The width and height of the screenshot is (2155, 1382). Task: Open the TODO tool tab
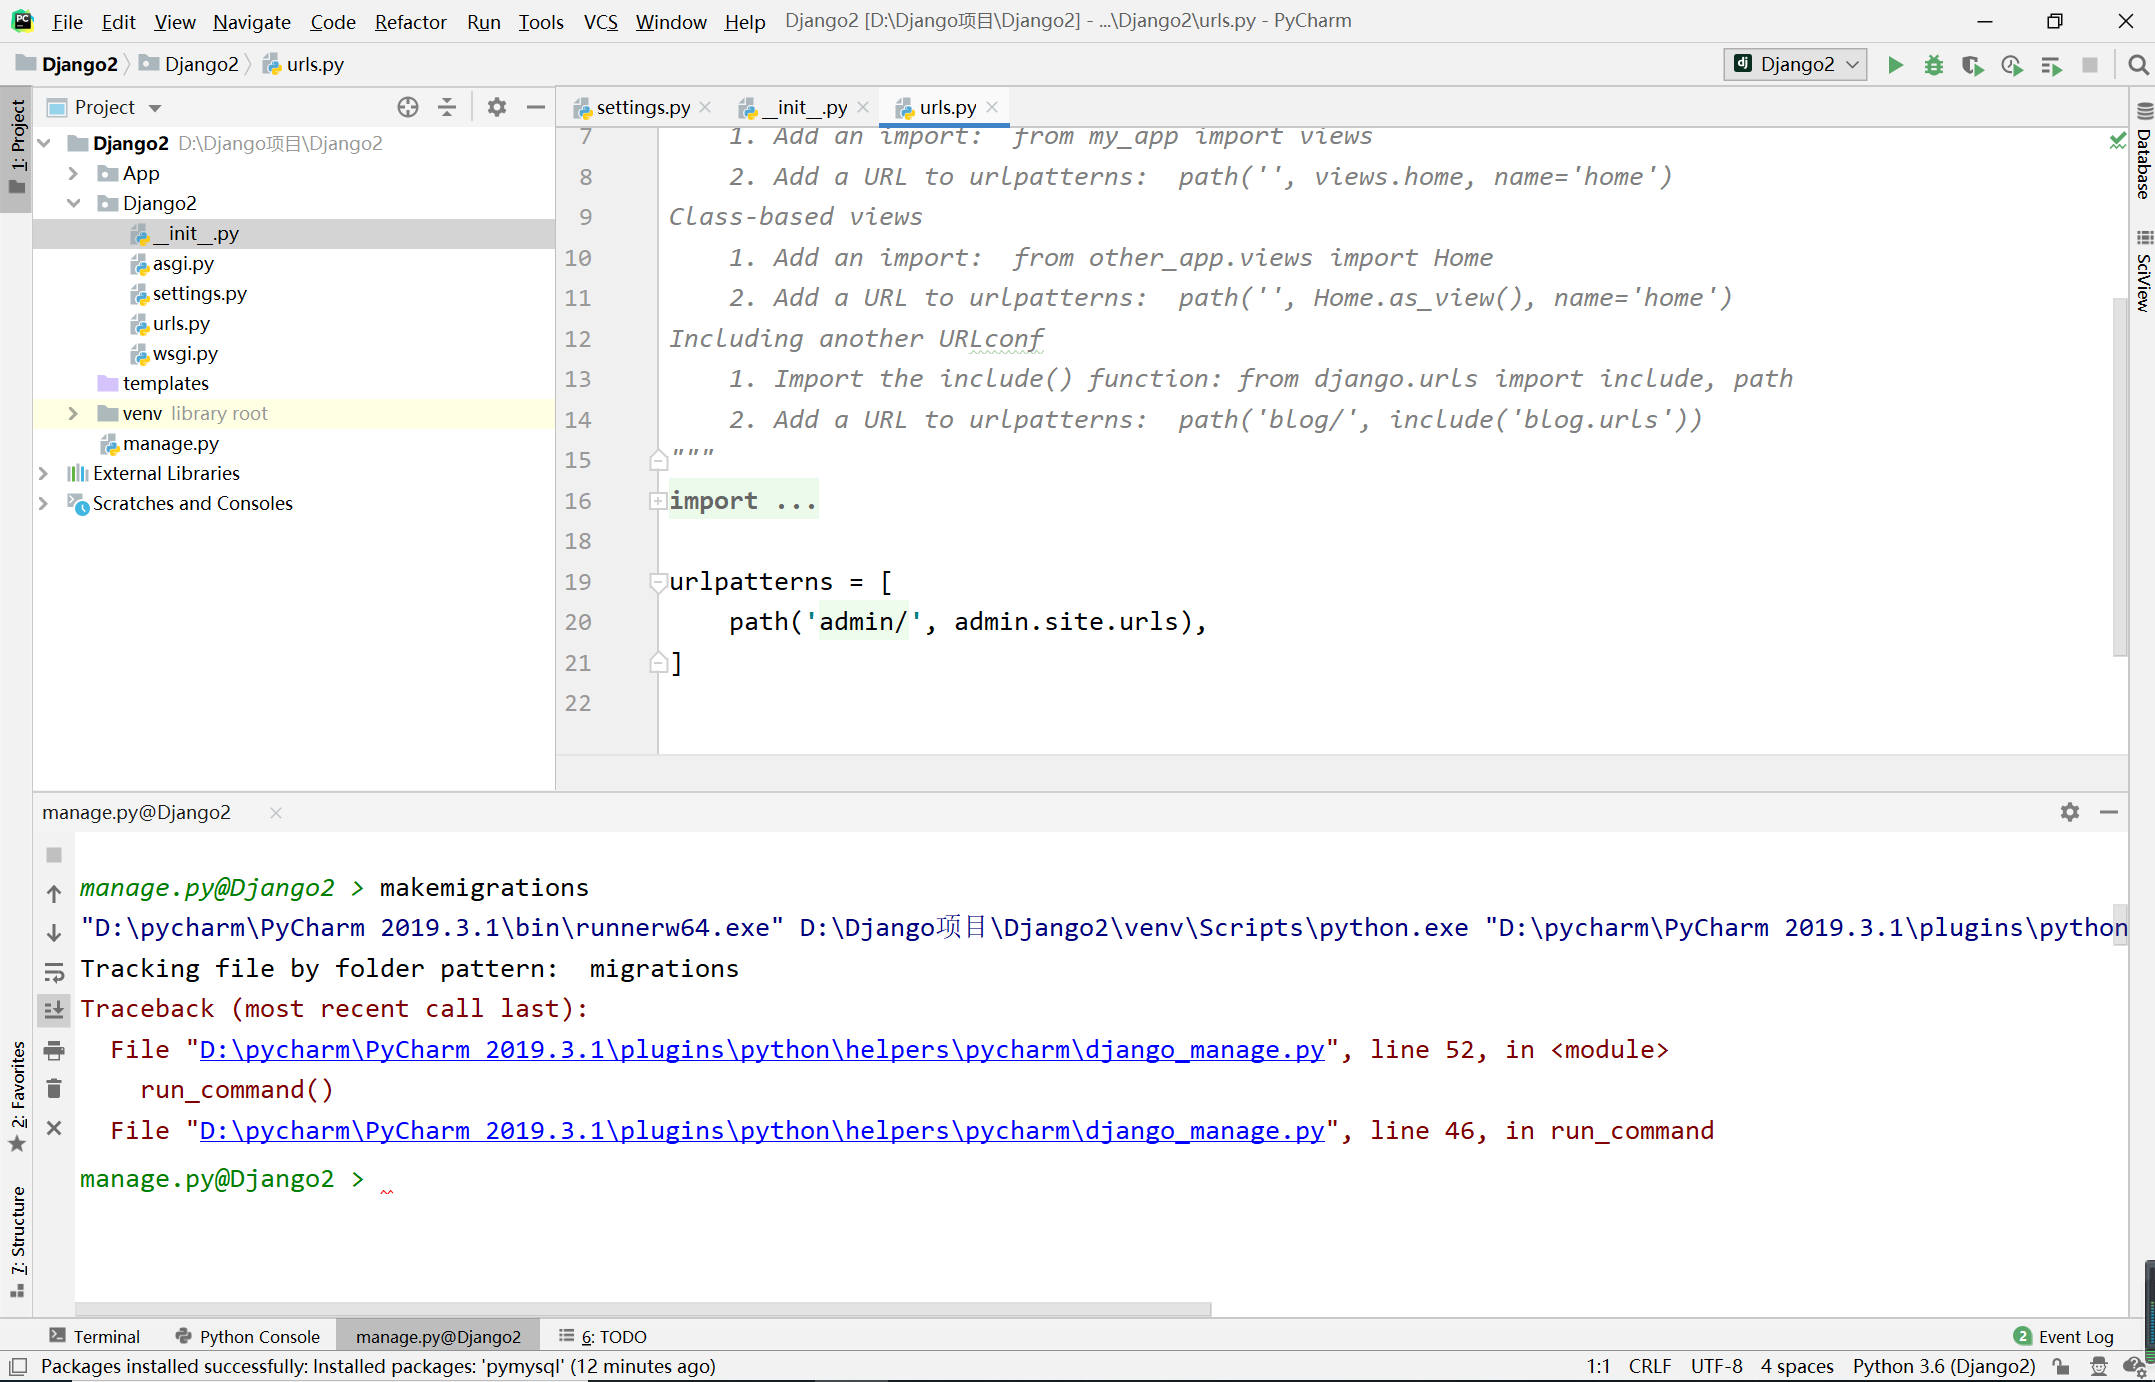(603, 1336)
